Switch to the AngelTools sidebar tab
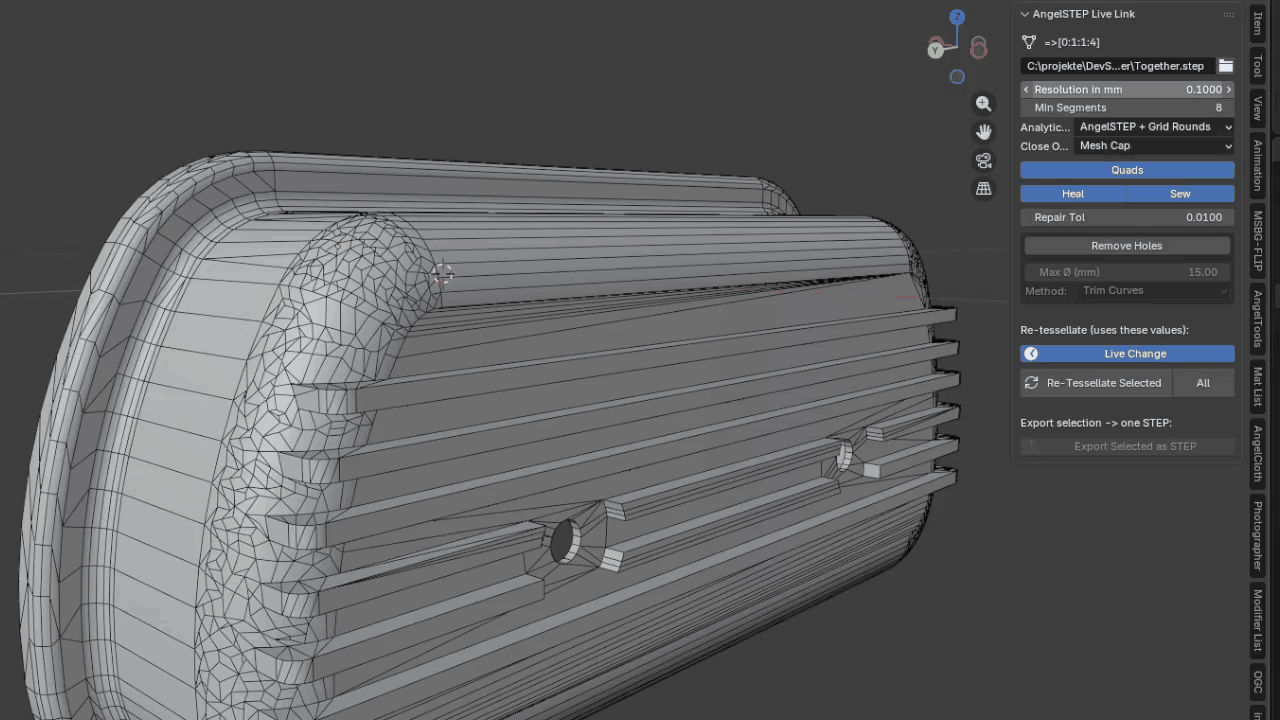Viewport: 1280px width, 720px height. pos(1258,321)
